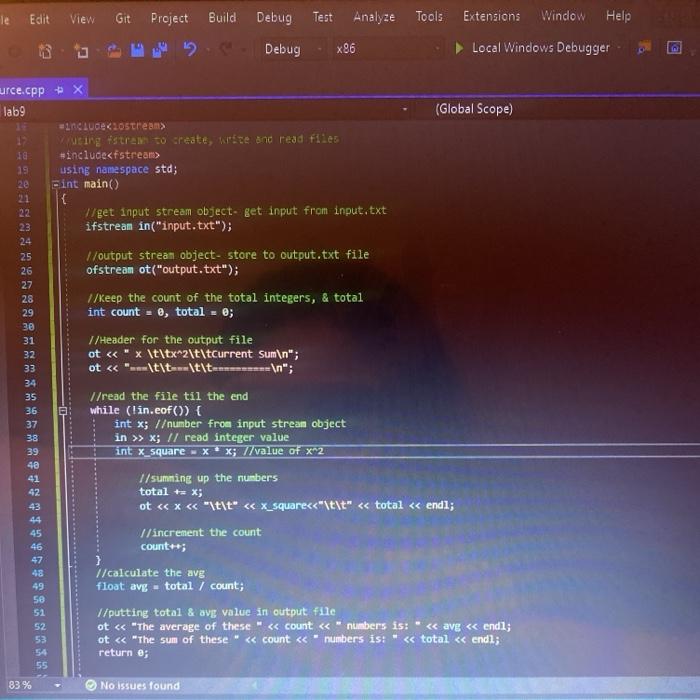
Task: Click the 'int main()' declaration text
Action: [90, 184]
